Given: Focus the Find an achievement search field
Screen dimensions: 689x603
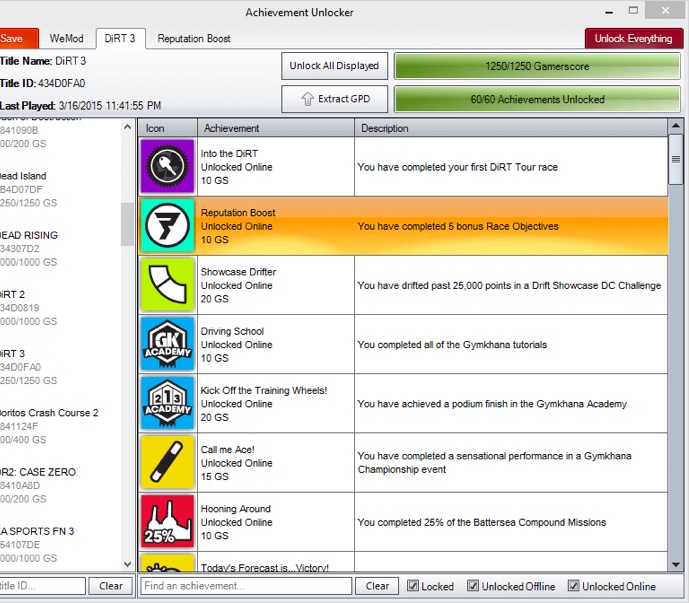Looking at the screenshot, I should click(246, 586).
